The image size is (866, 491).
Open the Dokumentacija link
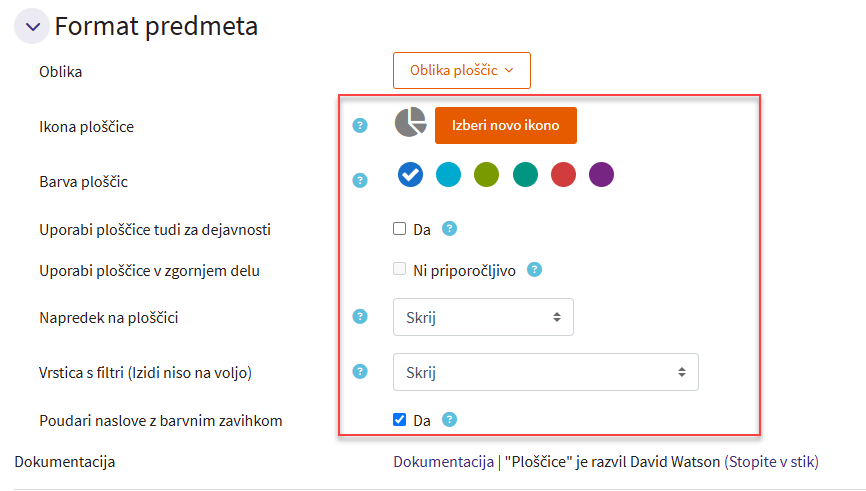(443, 462)
